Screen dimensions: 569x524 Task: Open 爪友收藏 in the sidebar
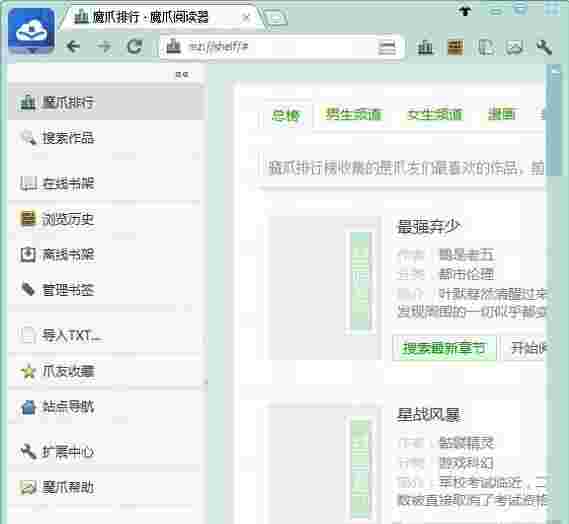pyautogui.click(x=106, y=371)
